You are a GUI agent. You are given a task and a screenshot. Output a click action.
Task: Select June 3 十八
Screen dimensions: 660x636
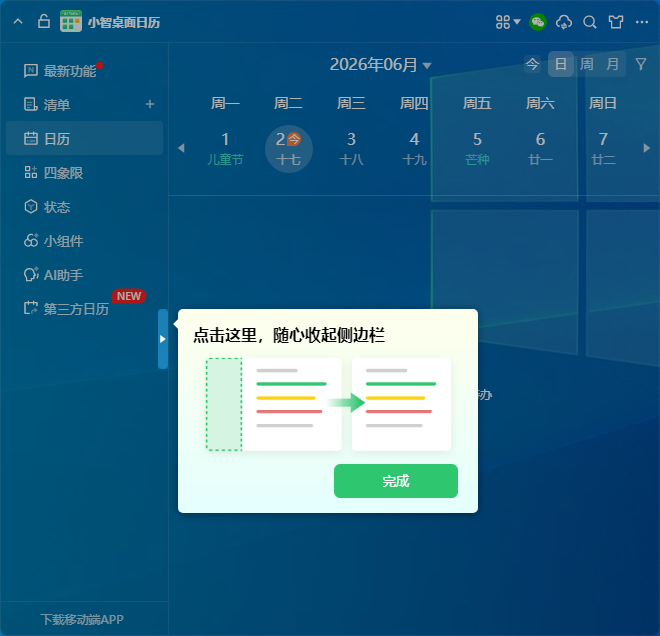(351, 149)
